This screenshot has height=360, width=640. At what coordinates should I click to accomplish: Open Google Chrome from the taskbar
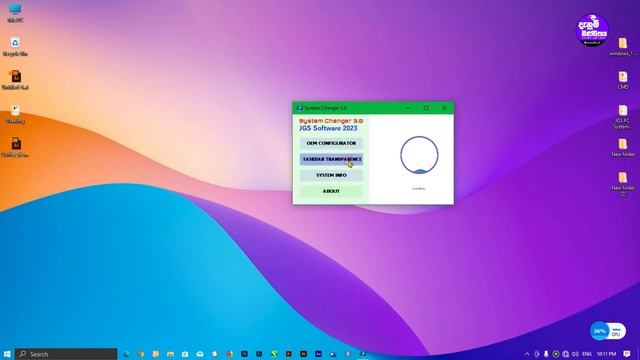pyautogui.click(x=141, y=354)
